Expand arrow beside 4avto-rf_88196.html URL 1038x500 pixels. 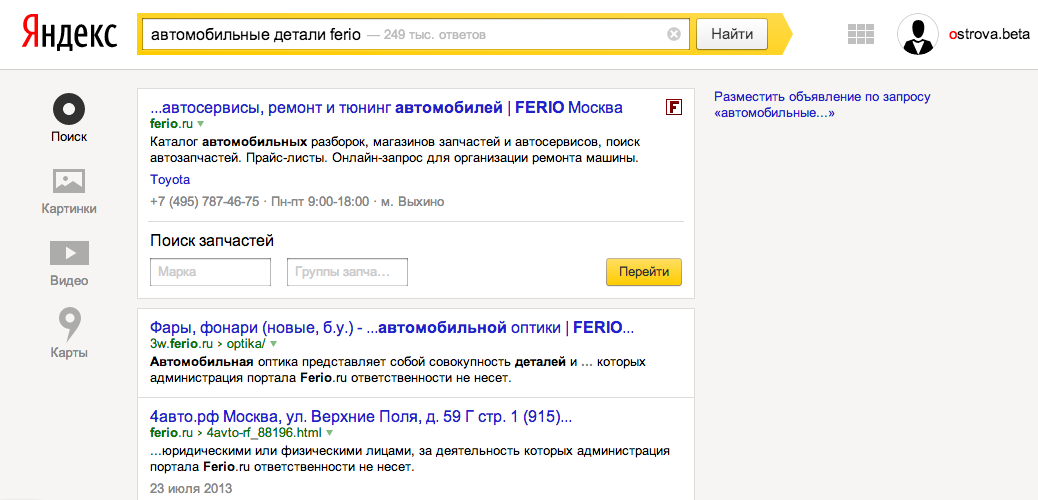click(329, 433)
